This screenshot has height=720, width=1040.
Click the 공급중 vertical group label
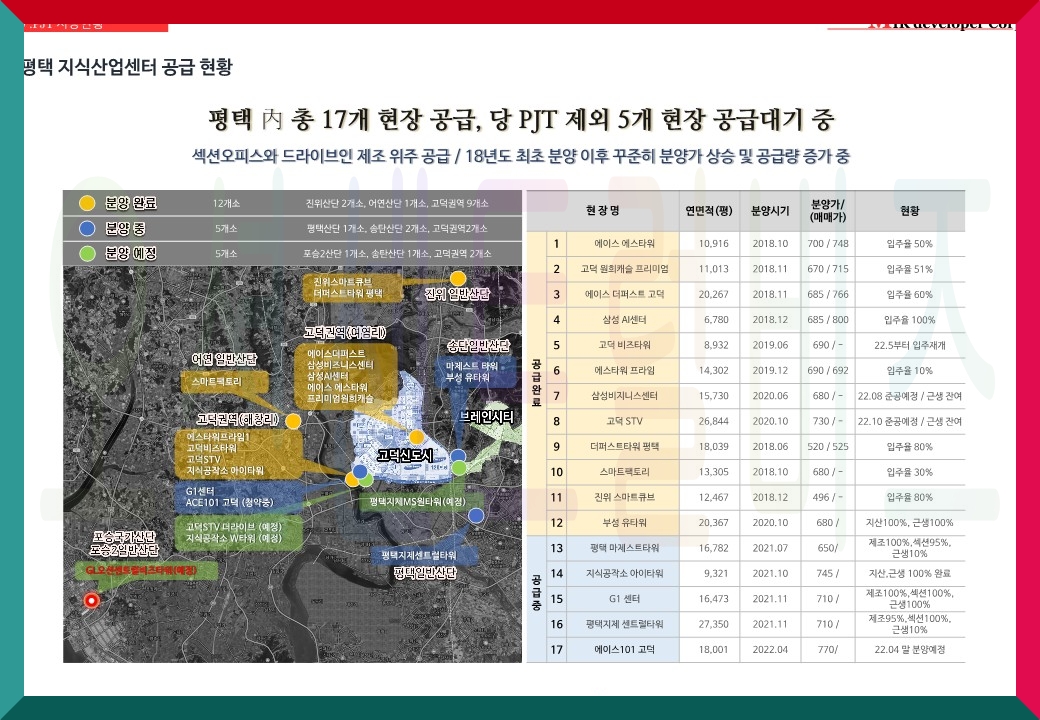click(536, 592)
